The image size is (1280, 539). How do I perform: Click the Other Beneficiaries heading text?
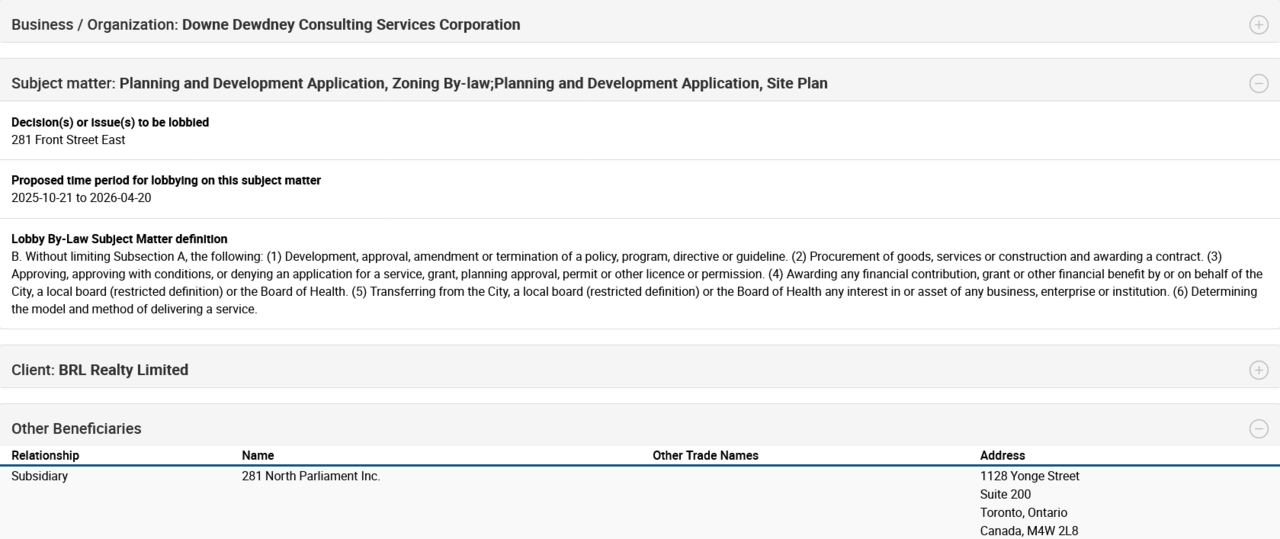[76, 429]
